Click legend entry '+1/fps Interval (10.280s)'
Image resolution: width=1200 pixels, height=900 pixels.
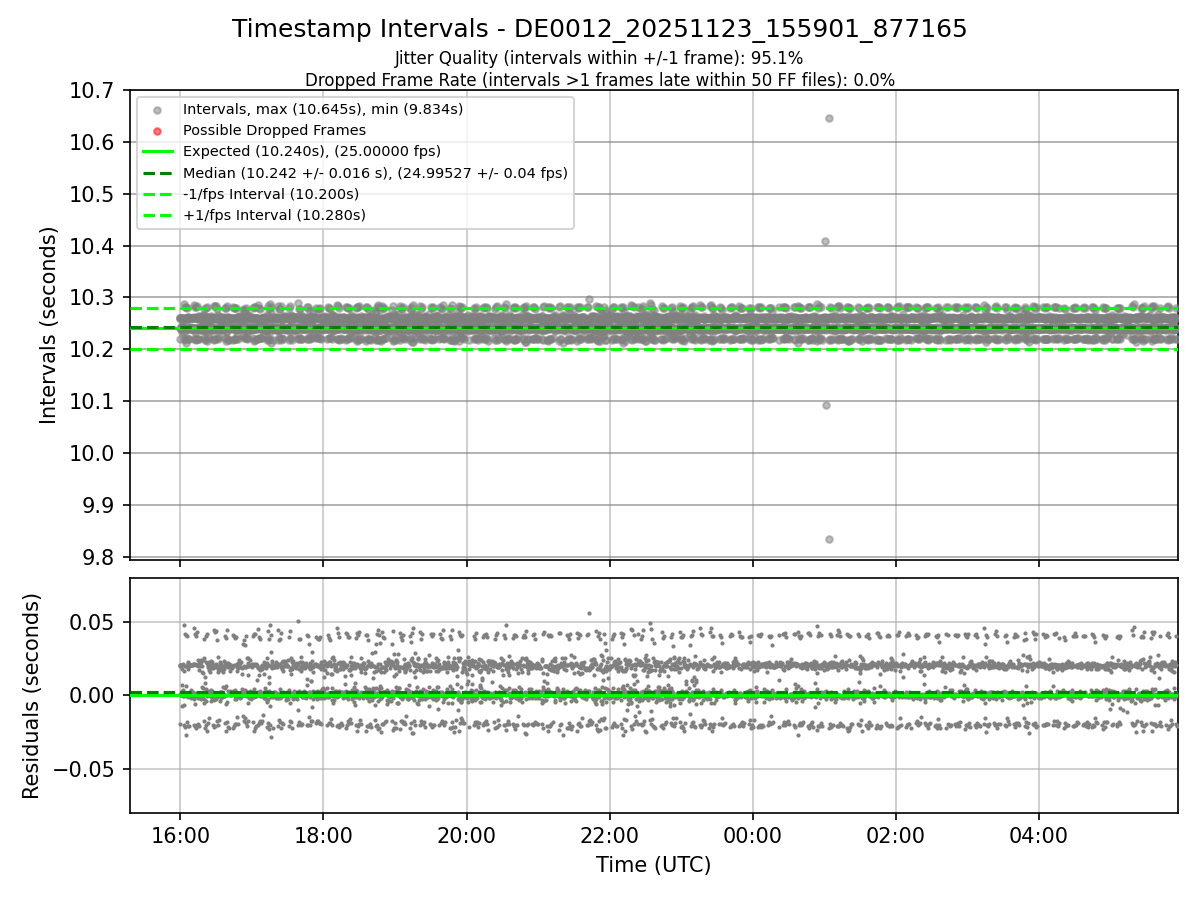point(274,215)
